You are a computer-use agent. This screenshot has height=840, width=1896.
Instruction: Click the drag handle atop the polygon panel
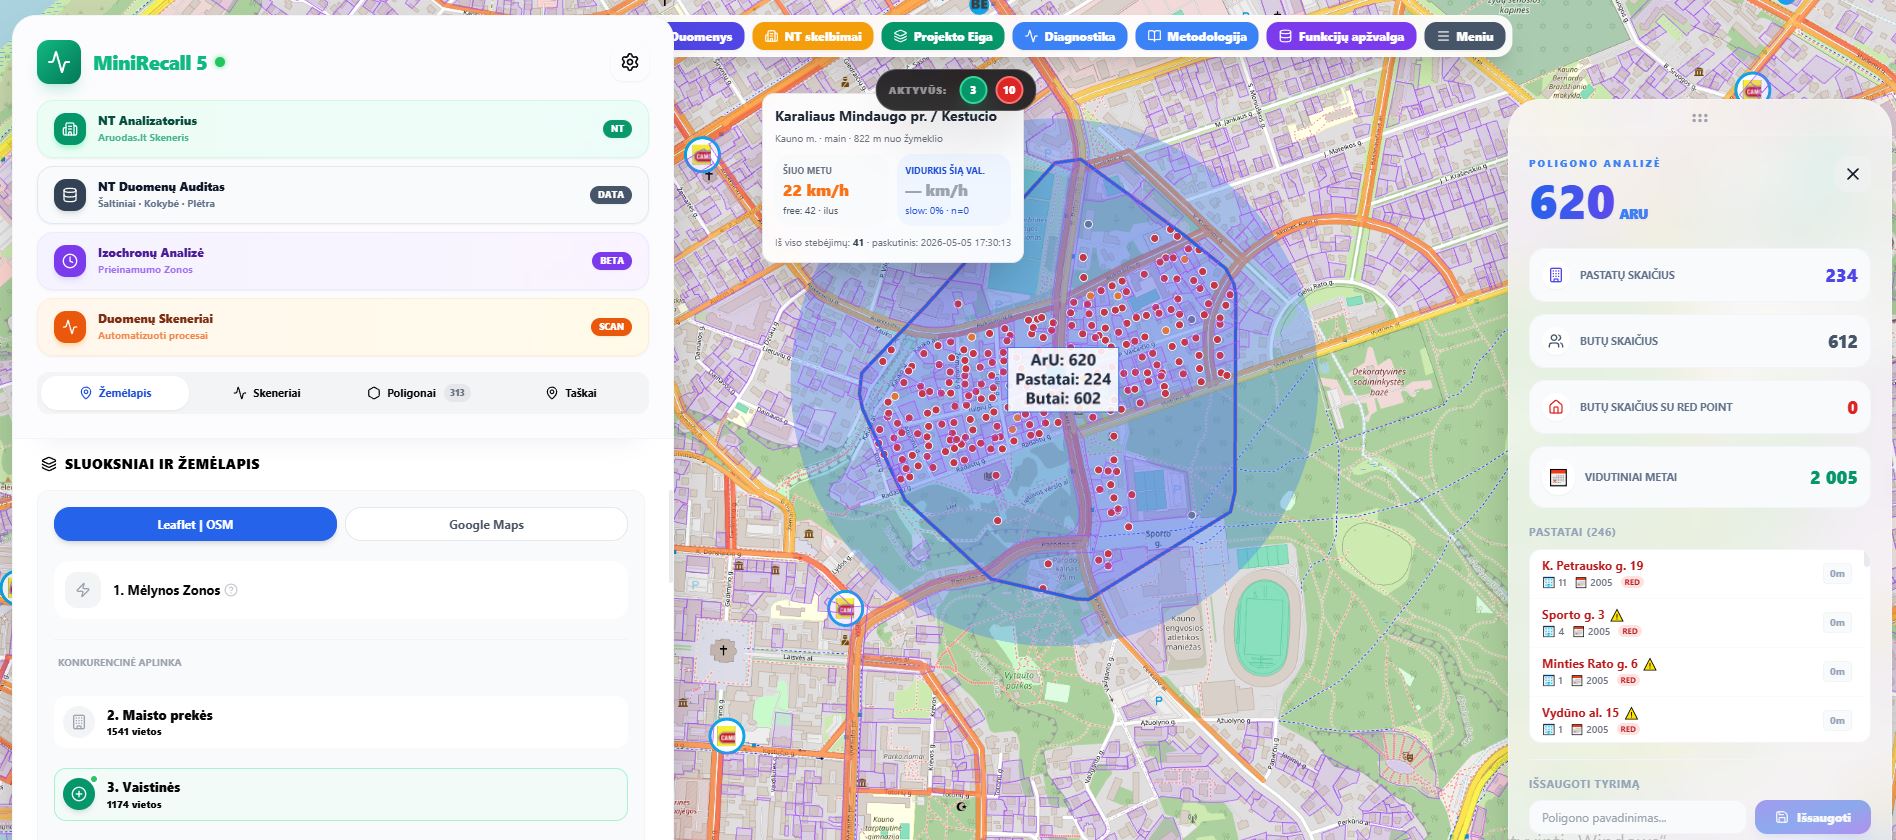coord(1700,118)
